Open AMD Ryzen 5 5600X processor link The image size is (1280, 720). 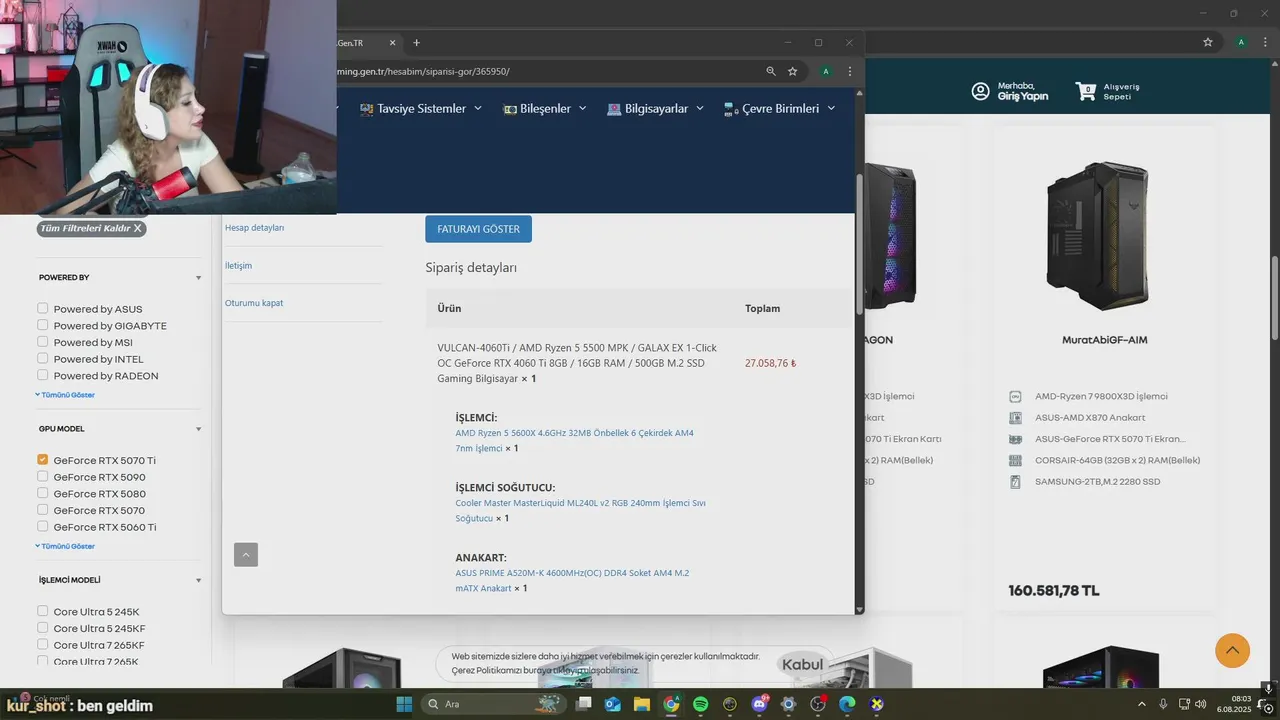pyautogui.click(x=574, y=440)
